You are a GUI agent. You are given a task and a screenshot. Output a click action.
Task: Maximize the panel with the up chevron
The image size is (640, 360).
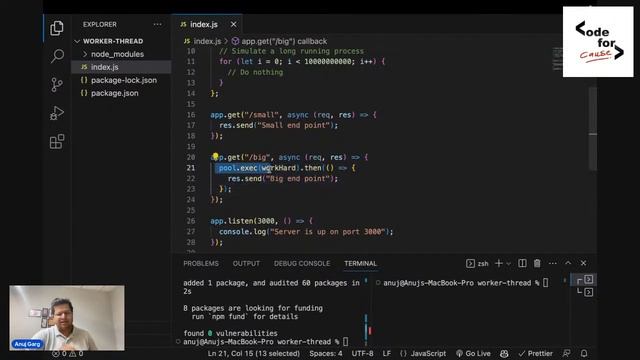[x=568, y=263]
